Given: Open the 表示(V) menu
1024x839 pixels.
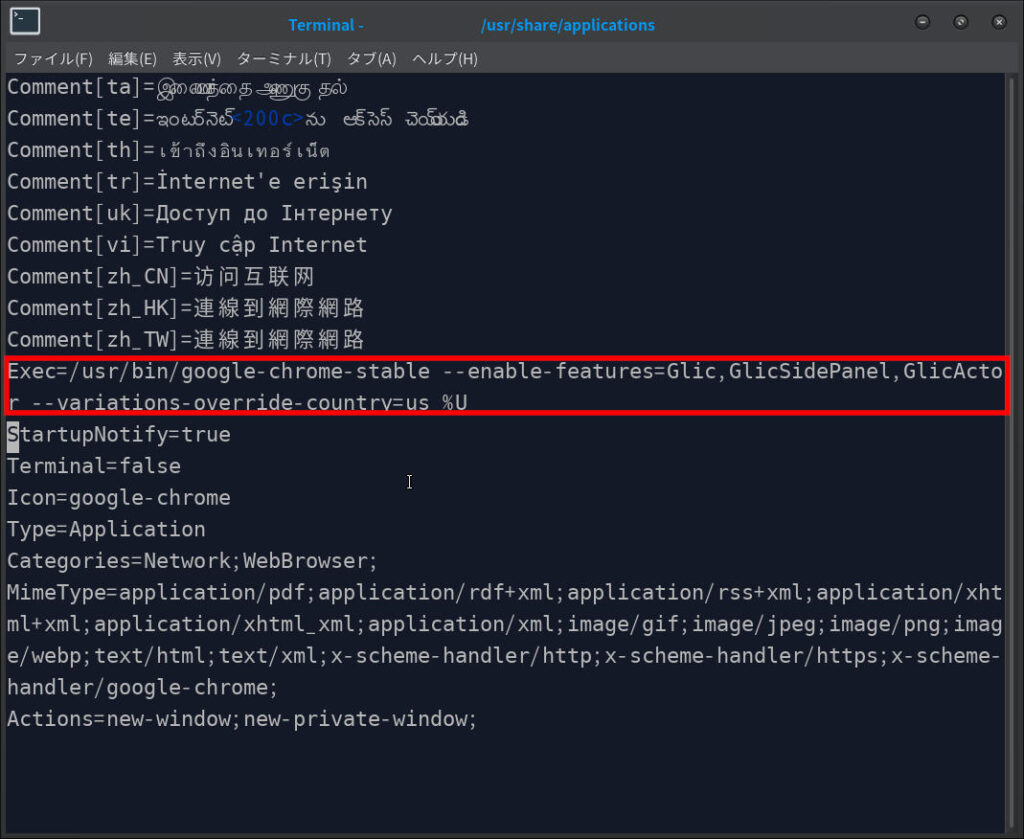Looking at the screenshot, I should (197, 59).
